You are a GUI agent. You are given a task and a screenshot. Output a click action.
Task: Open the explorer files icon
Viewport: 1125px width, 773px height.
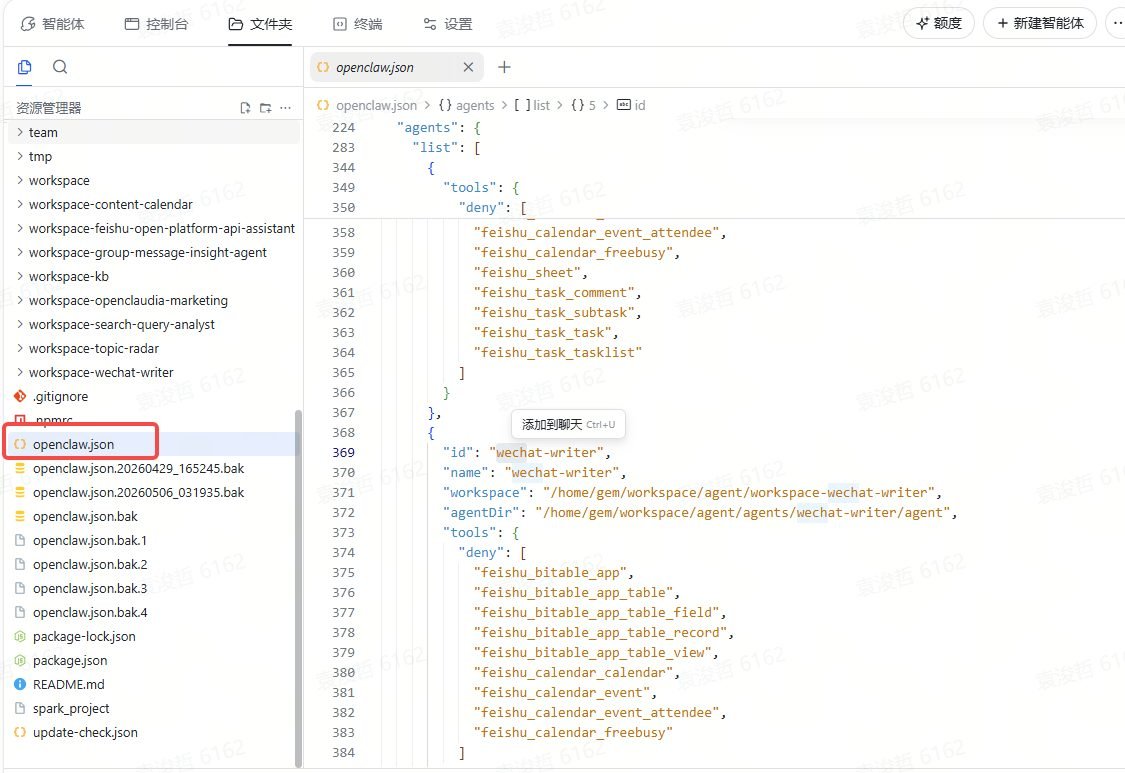coord(24,67)
